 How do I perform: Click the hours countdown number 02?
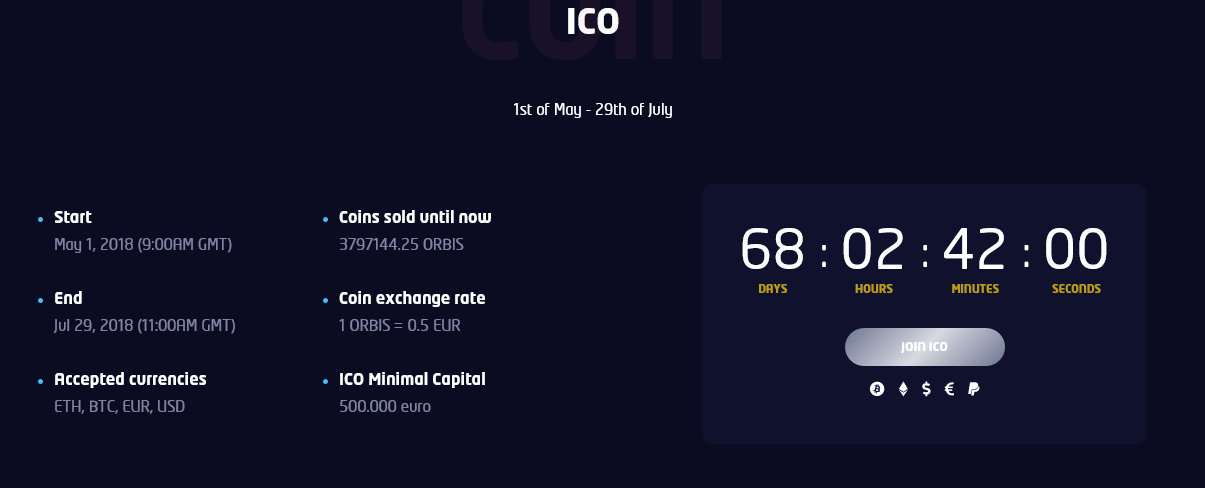[874, 250]
